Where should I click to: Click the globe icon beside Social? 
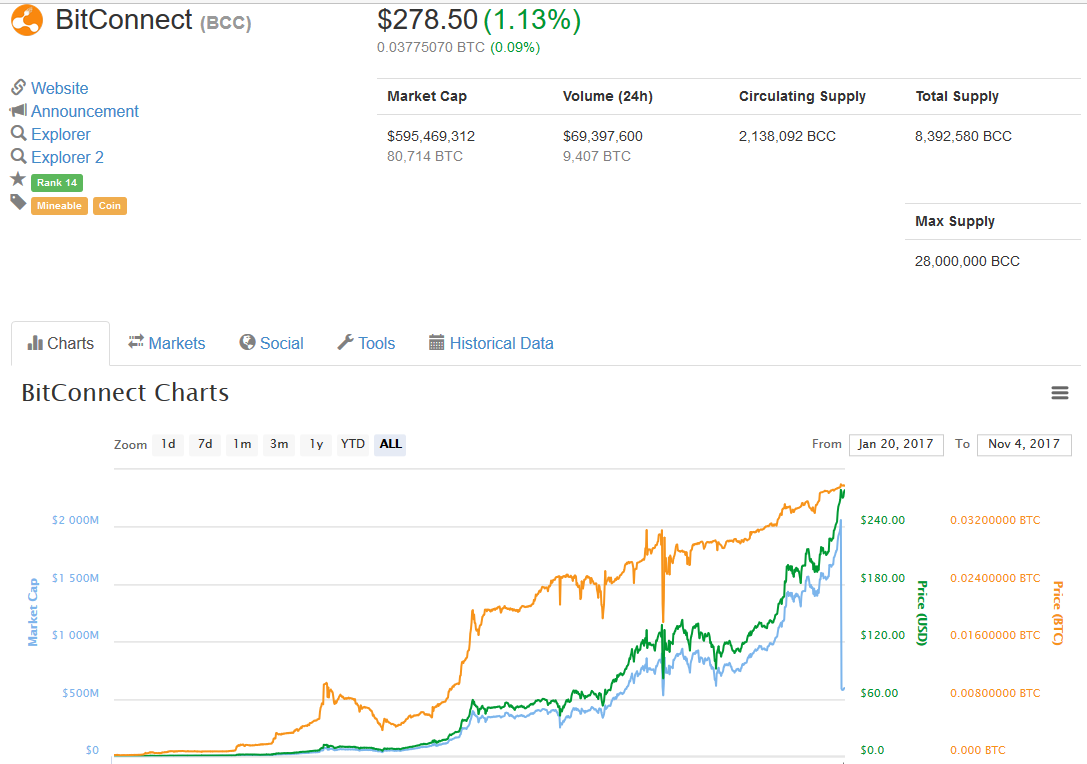[x=247, y=342]
